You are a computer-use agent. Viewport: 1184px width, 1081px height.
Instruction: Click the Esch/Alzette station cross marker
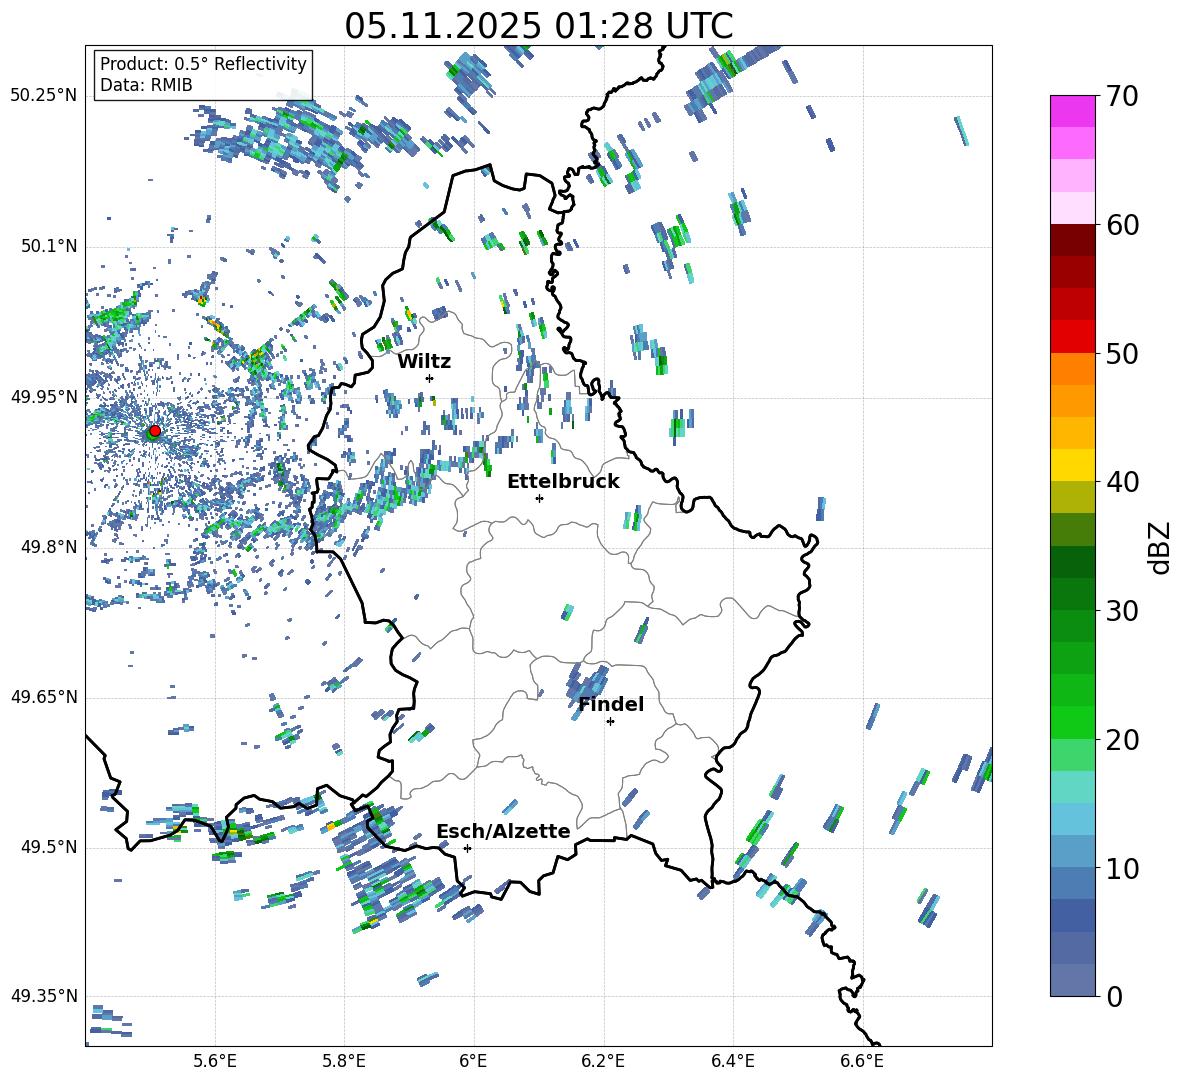coord(467,848)
